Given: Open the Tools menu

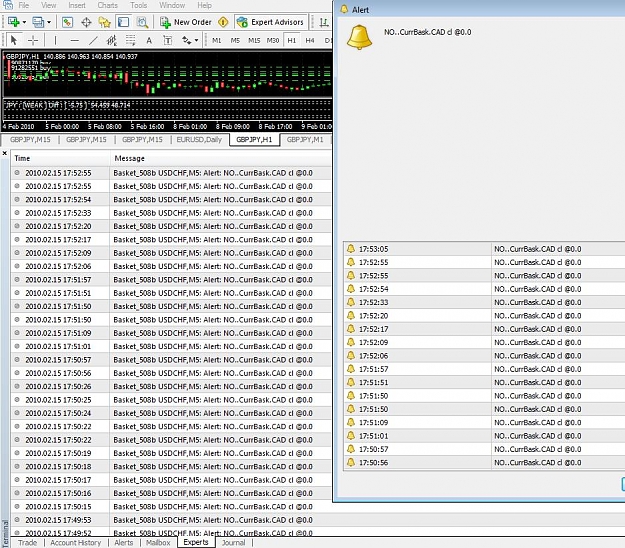Looking at the screenshot, I should coord(138,5).
